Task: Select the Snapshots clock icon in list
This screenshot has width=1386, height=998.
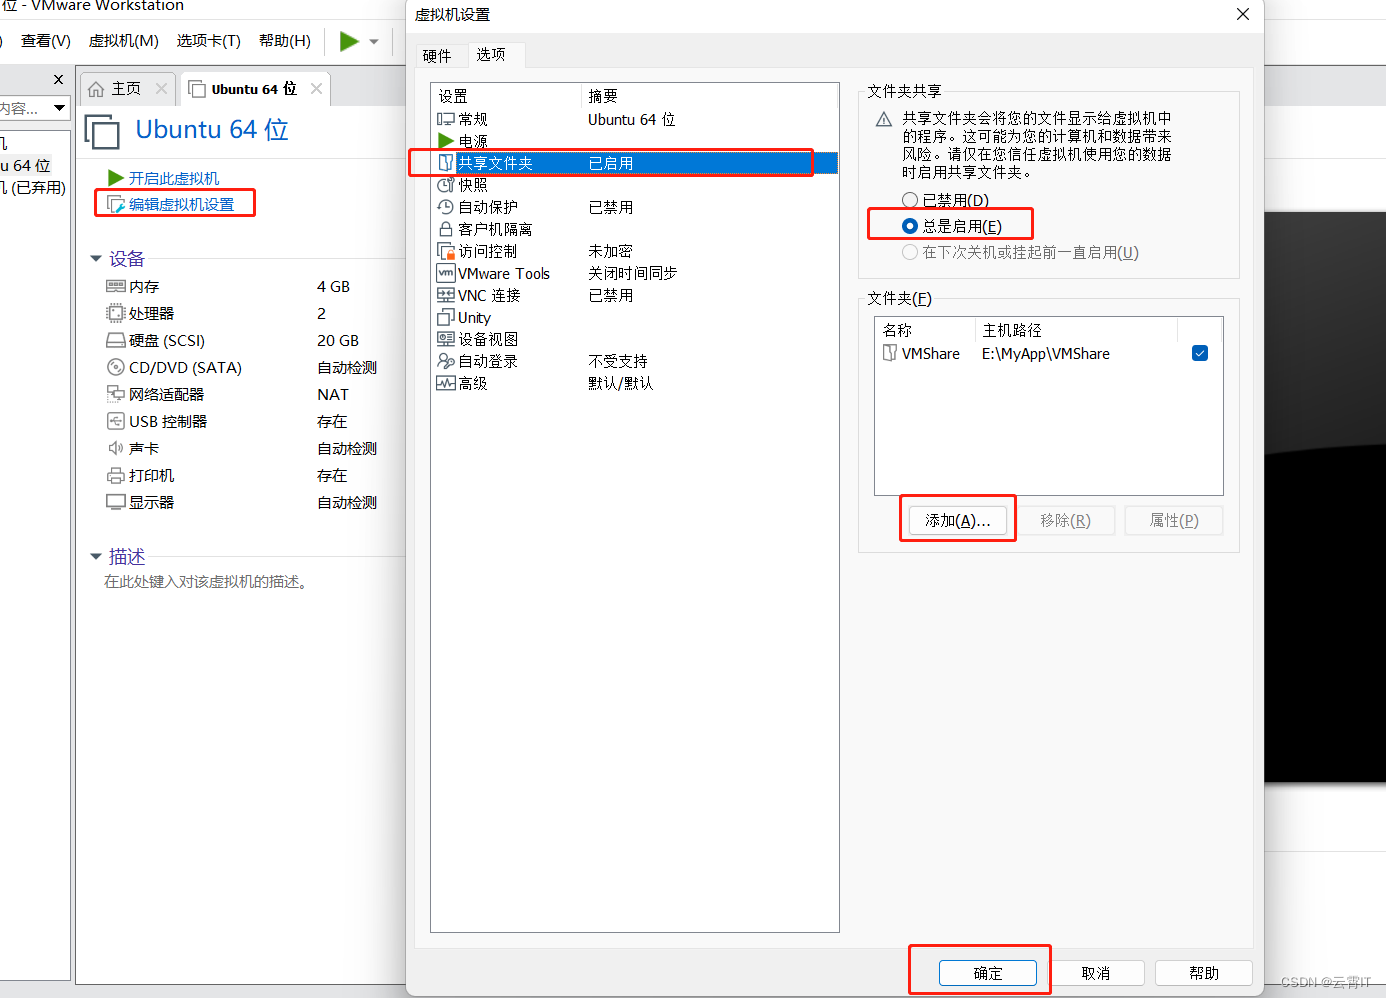Action: click(x=446, y=185)
